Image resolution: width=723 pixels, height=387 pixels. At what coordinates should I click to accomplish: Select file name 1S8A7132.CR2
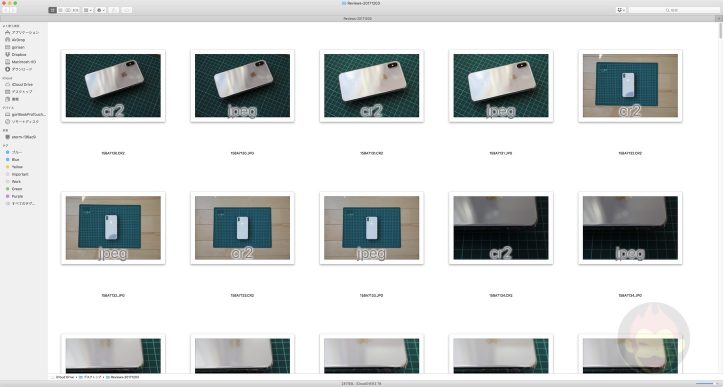click(630, 153)
